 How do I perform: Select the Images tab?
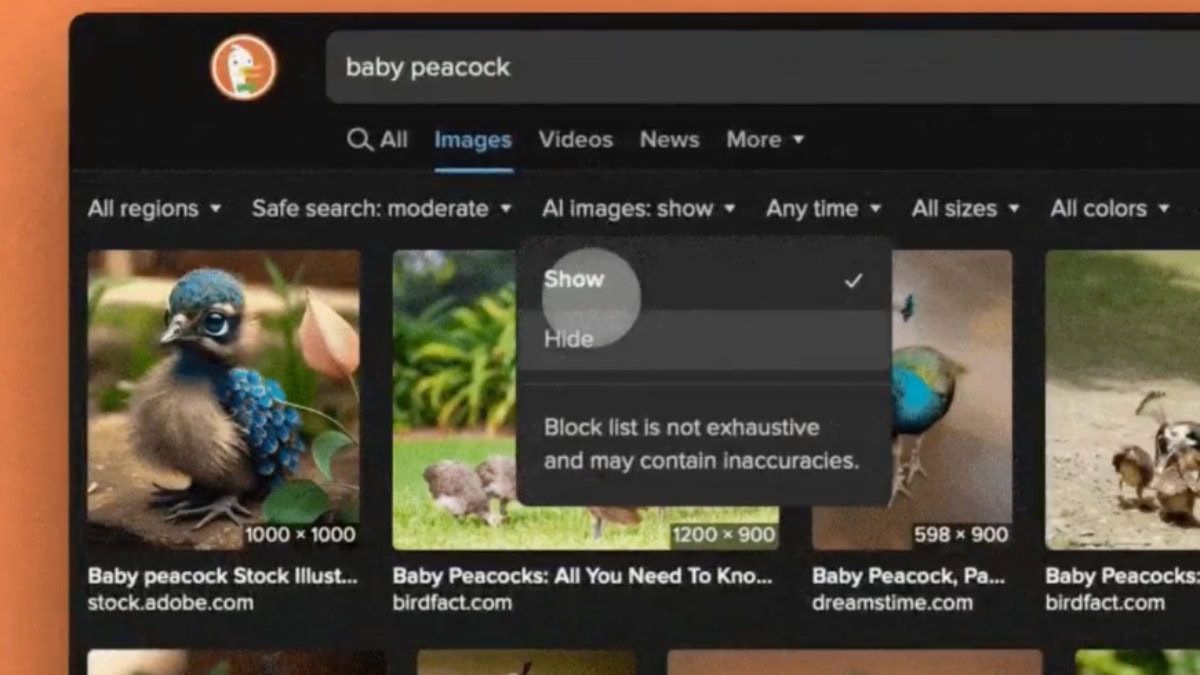473,140
